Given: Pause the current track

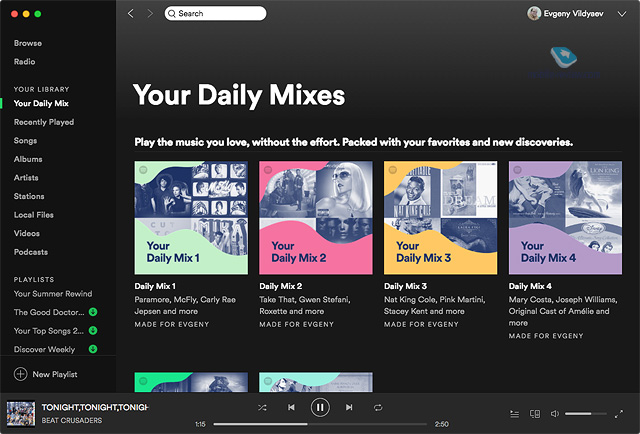Looking at the screenshot, I should [x=320, y=407].
